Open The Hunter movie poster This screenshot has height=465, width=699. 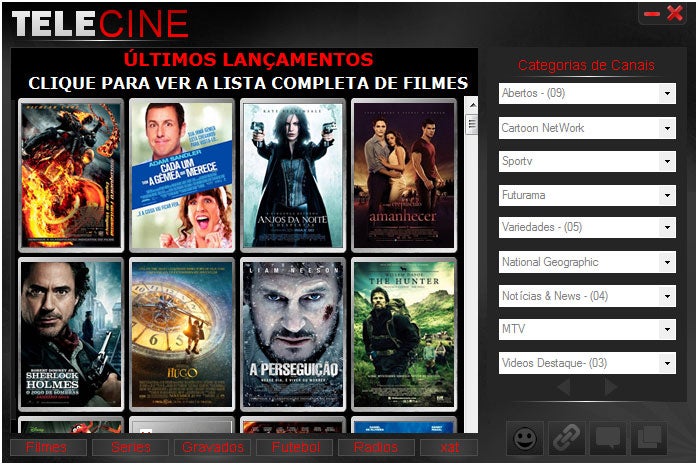[404, 334]
